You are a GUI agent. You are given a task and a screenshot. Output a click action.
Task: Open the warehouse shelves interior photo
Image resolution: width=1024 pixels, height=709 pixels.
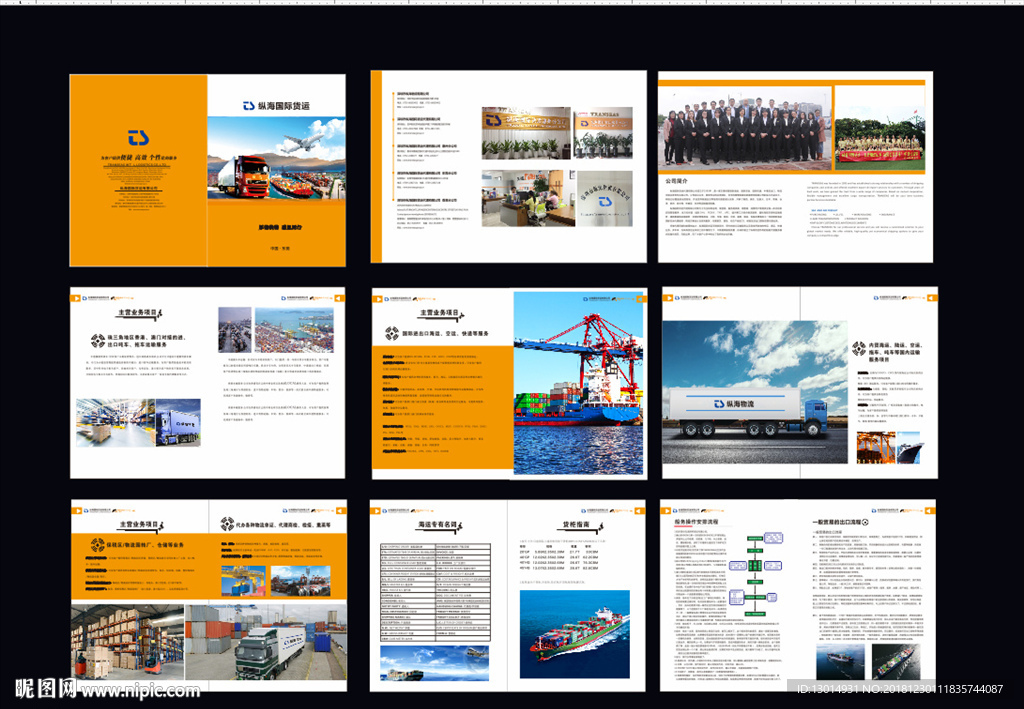(115, 423)
